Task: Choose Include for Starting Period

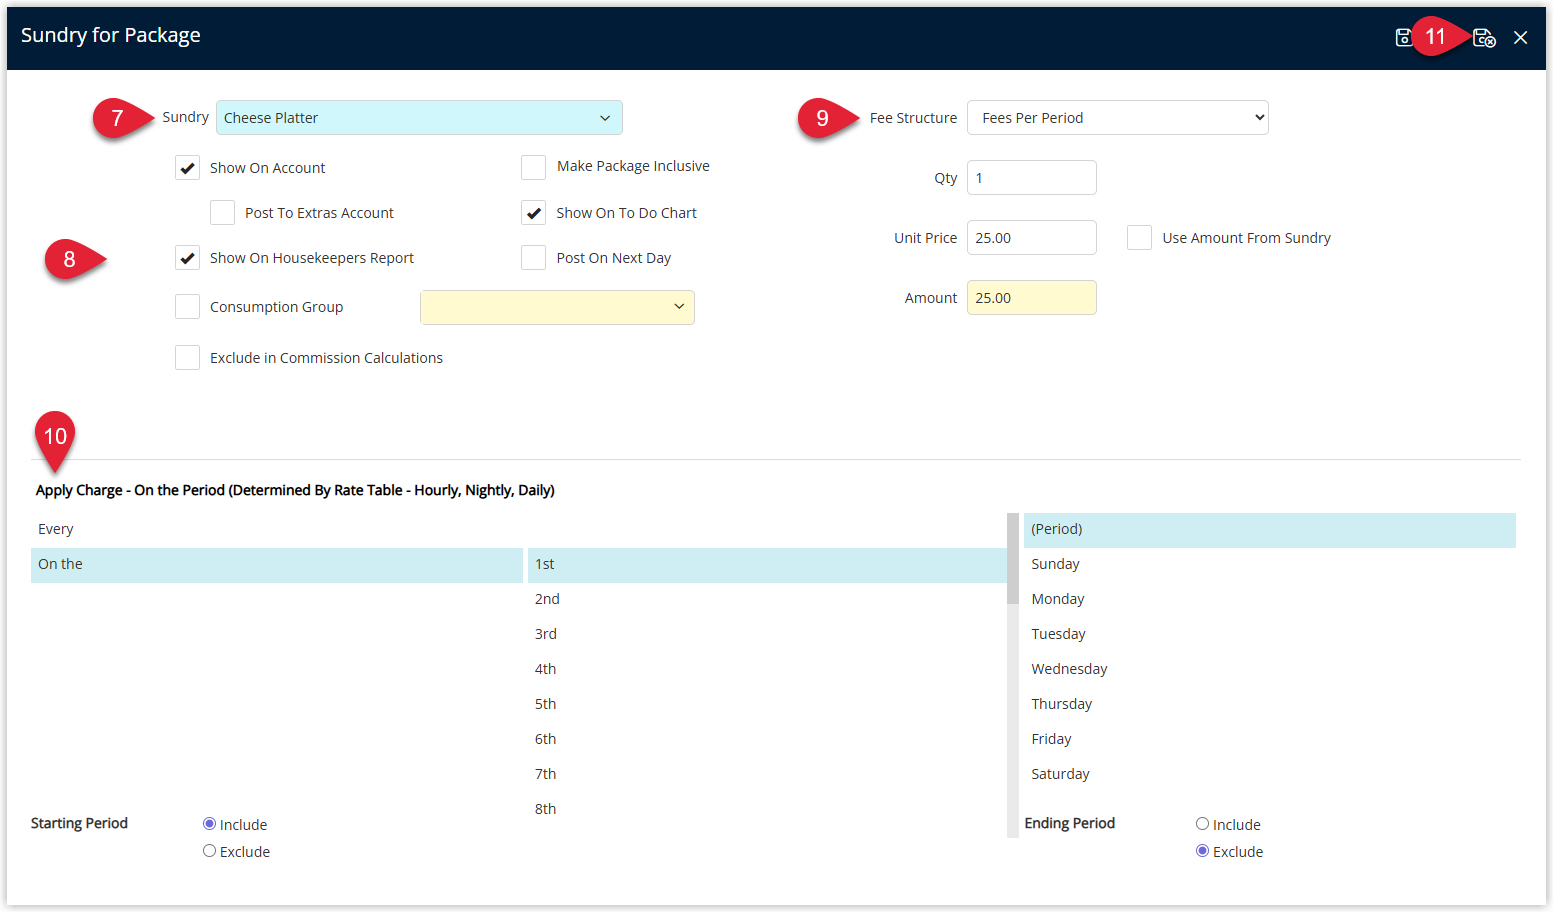Action: [x=209, y=824]
